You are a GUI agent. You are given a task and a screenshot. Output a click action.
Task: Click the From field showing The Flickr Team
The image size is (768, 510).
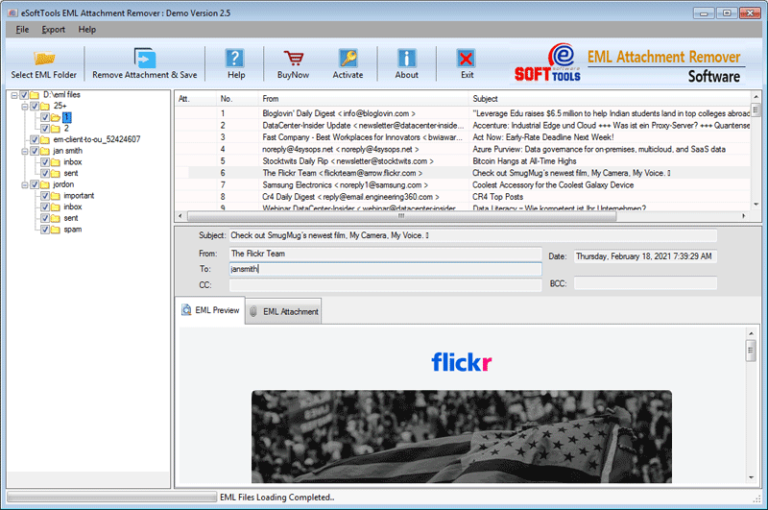coord(385,254)
